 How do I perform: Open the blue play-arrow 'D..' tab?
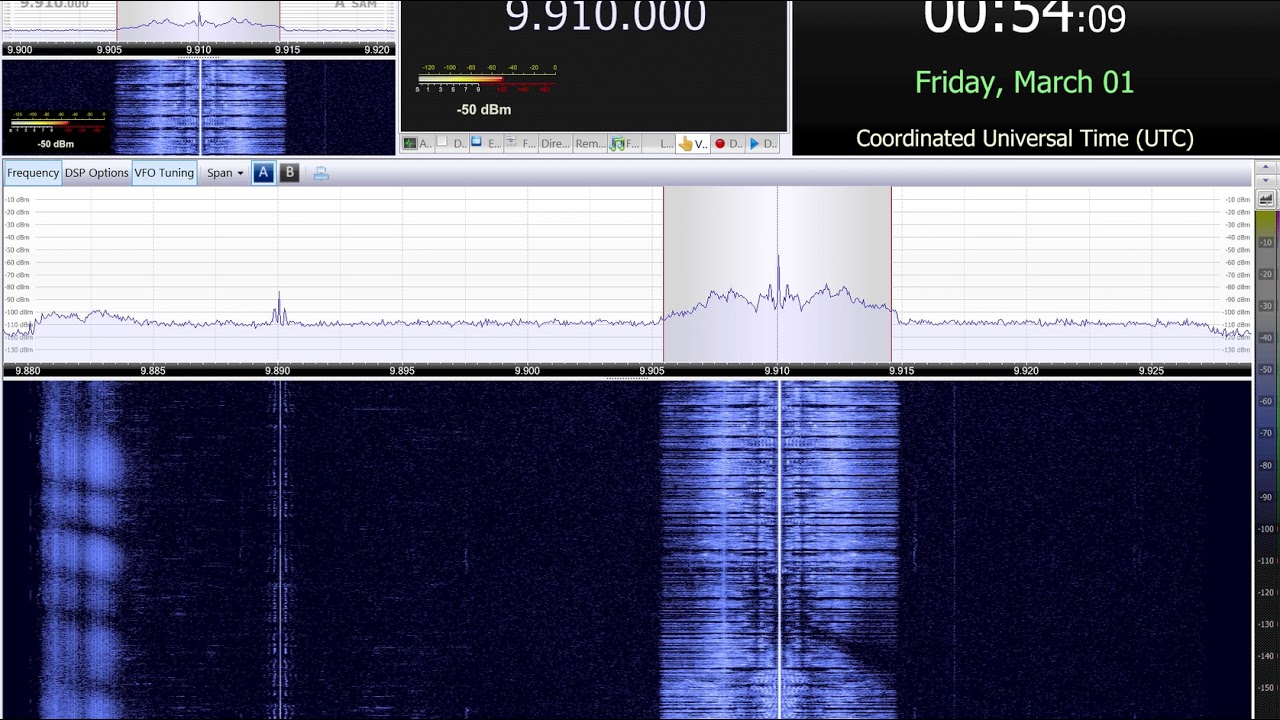763,144
